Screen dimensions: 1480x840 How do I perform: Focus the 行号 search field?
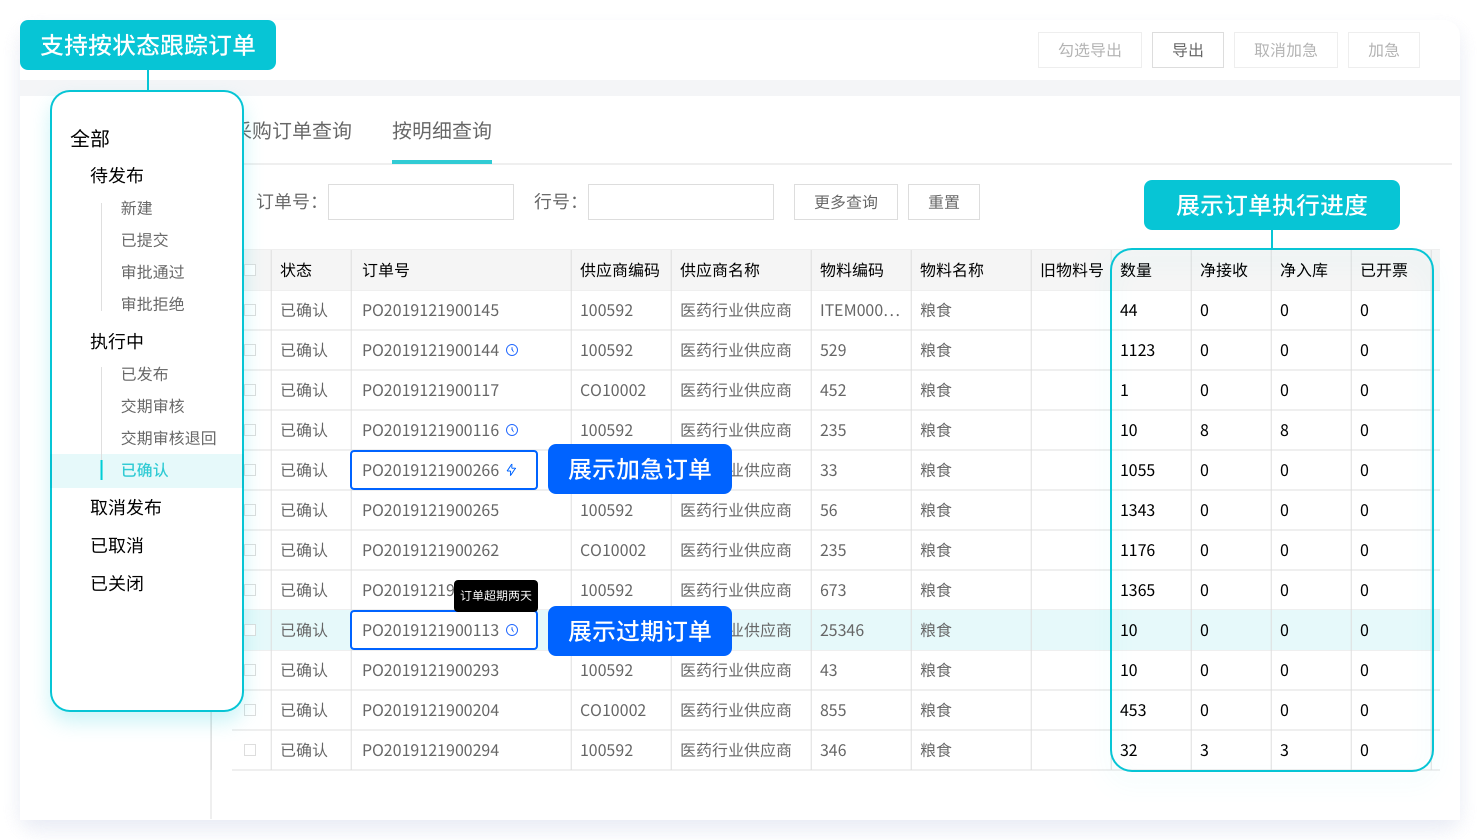680,202
